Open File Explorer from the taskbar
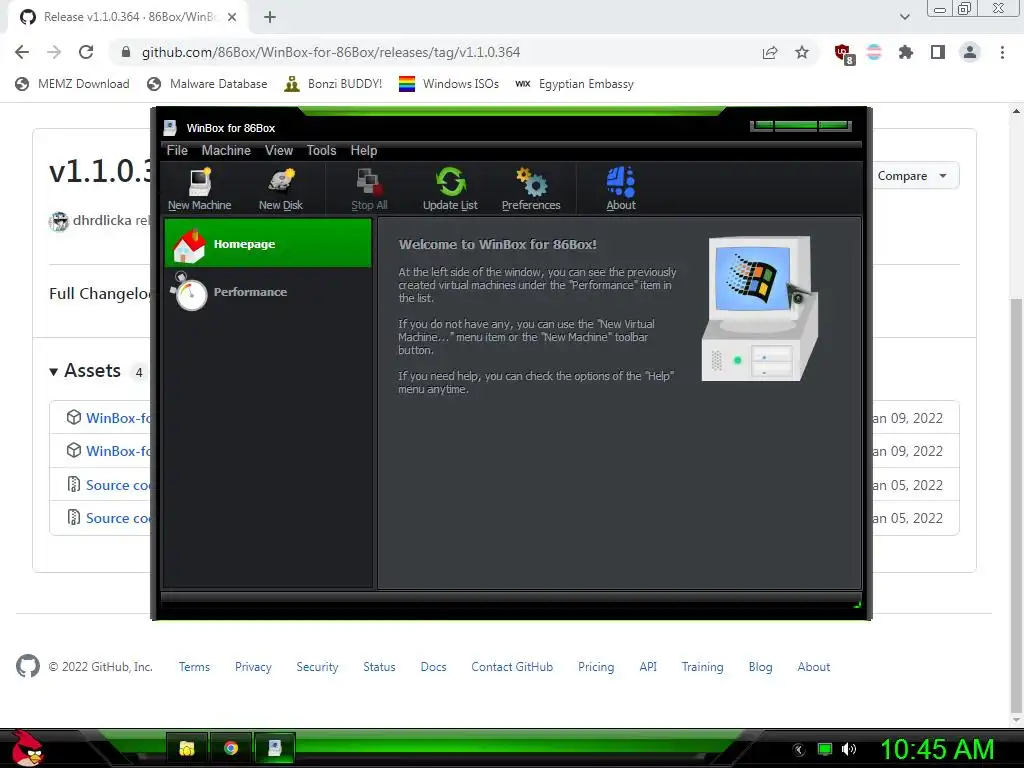This screenshot has height=768, width=1024. point(187,748)
